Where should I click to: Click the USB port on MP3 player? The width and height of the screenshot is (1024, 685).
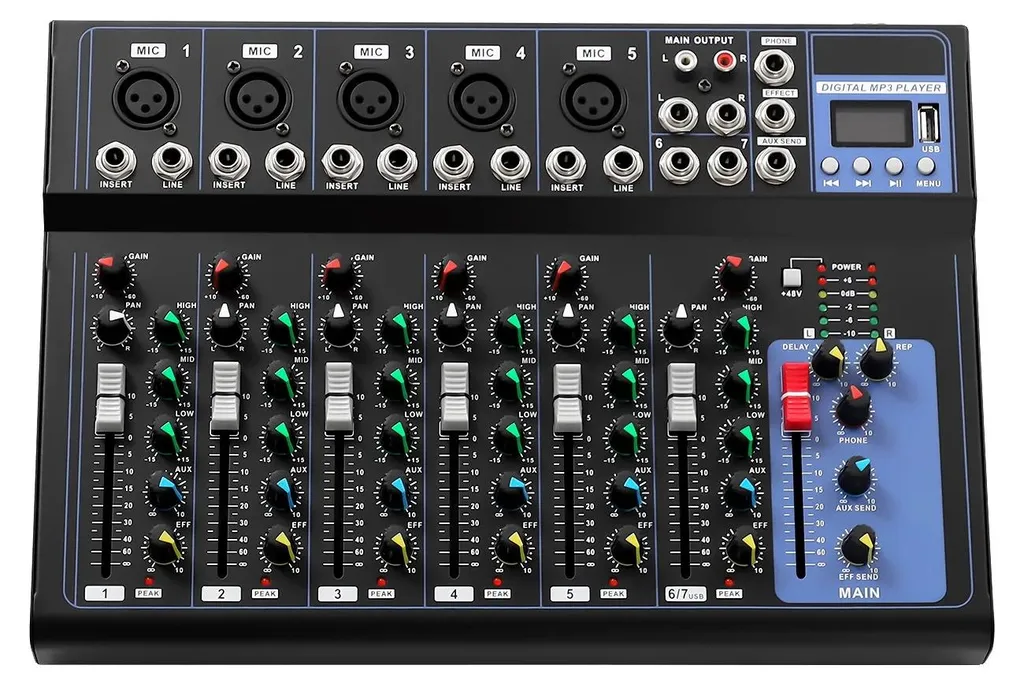tap(928, 123)
